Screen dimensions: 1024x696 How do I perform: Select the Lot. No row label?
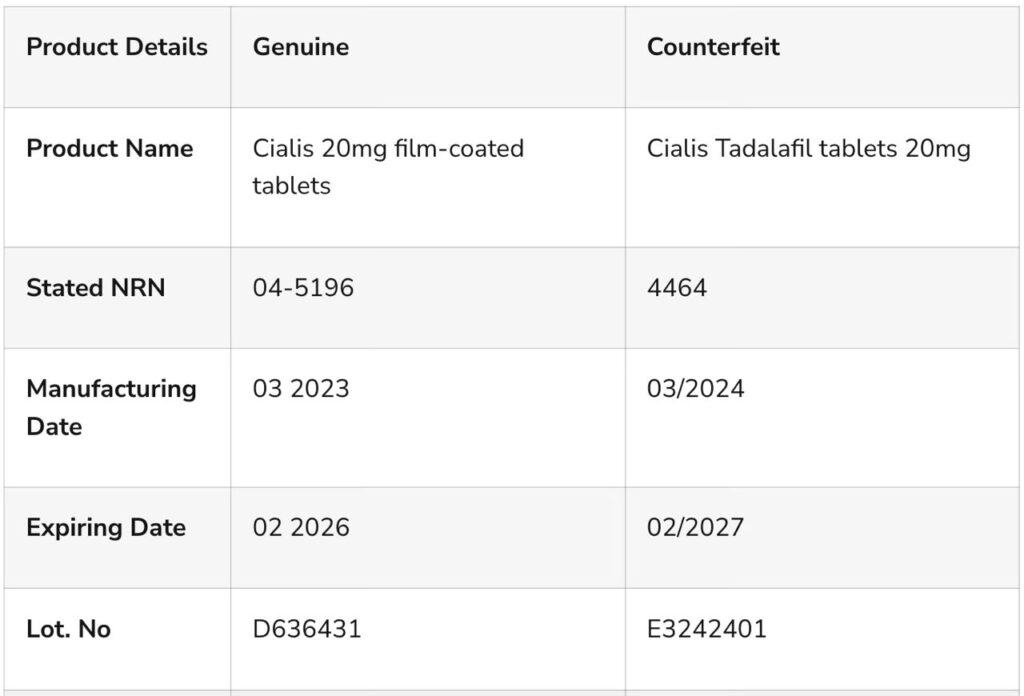pyautogui.click(x=68, y=629)
